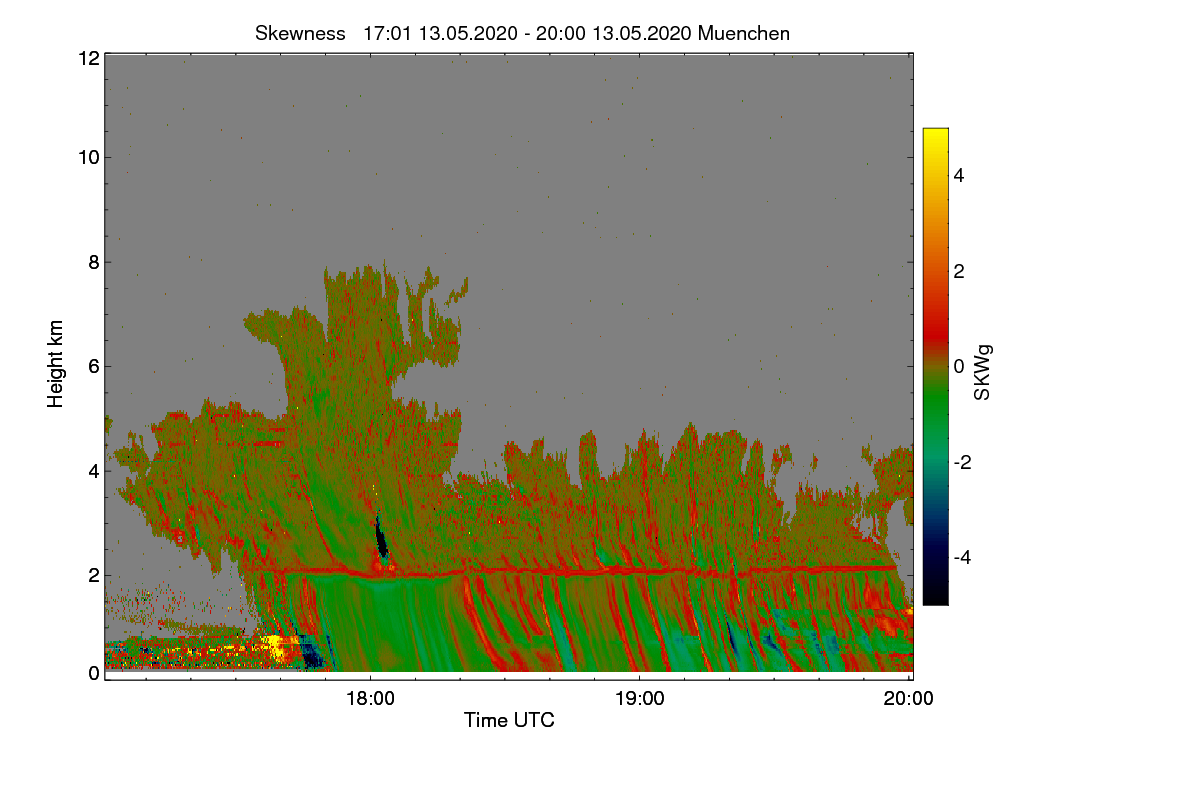Image resolution: width=1200 pixels, height=800 pixels.
Task: Click the 4 km height tick label
Action: point(93,470)
